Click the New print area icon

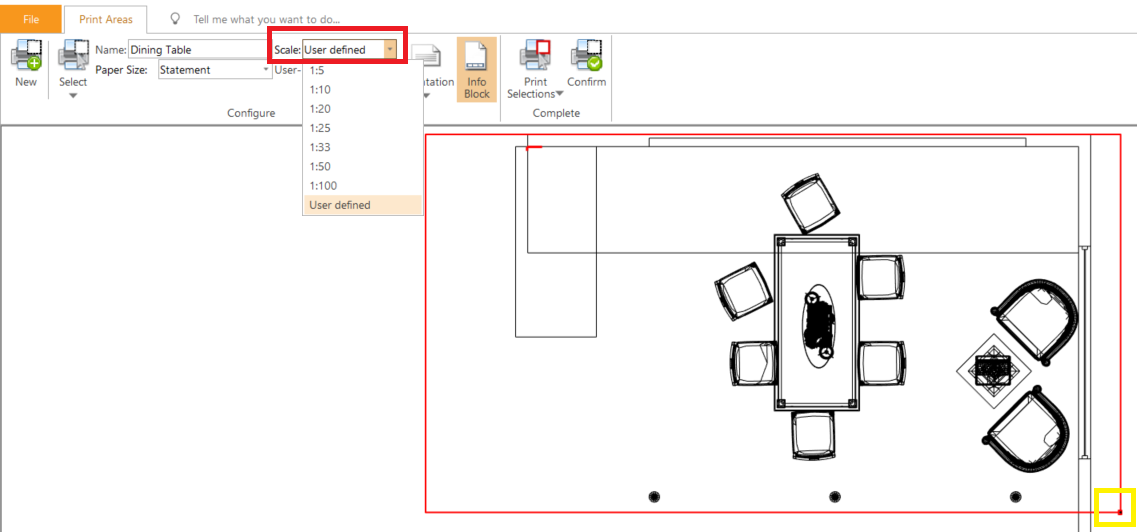tap(25, 56)
